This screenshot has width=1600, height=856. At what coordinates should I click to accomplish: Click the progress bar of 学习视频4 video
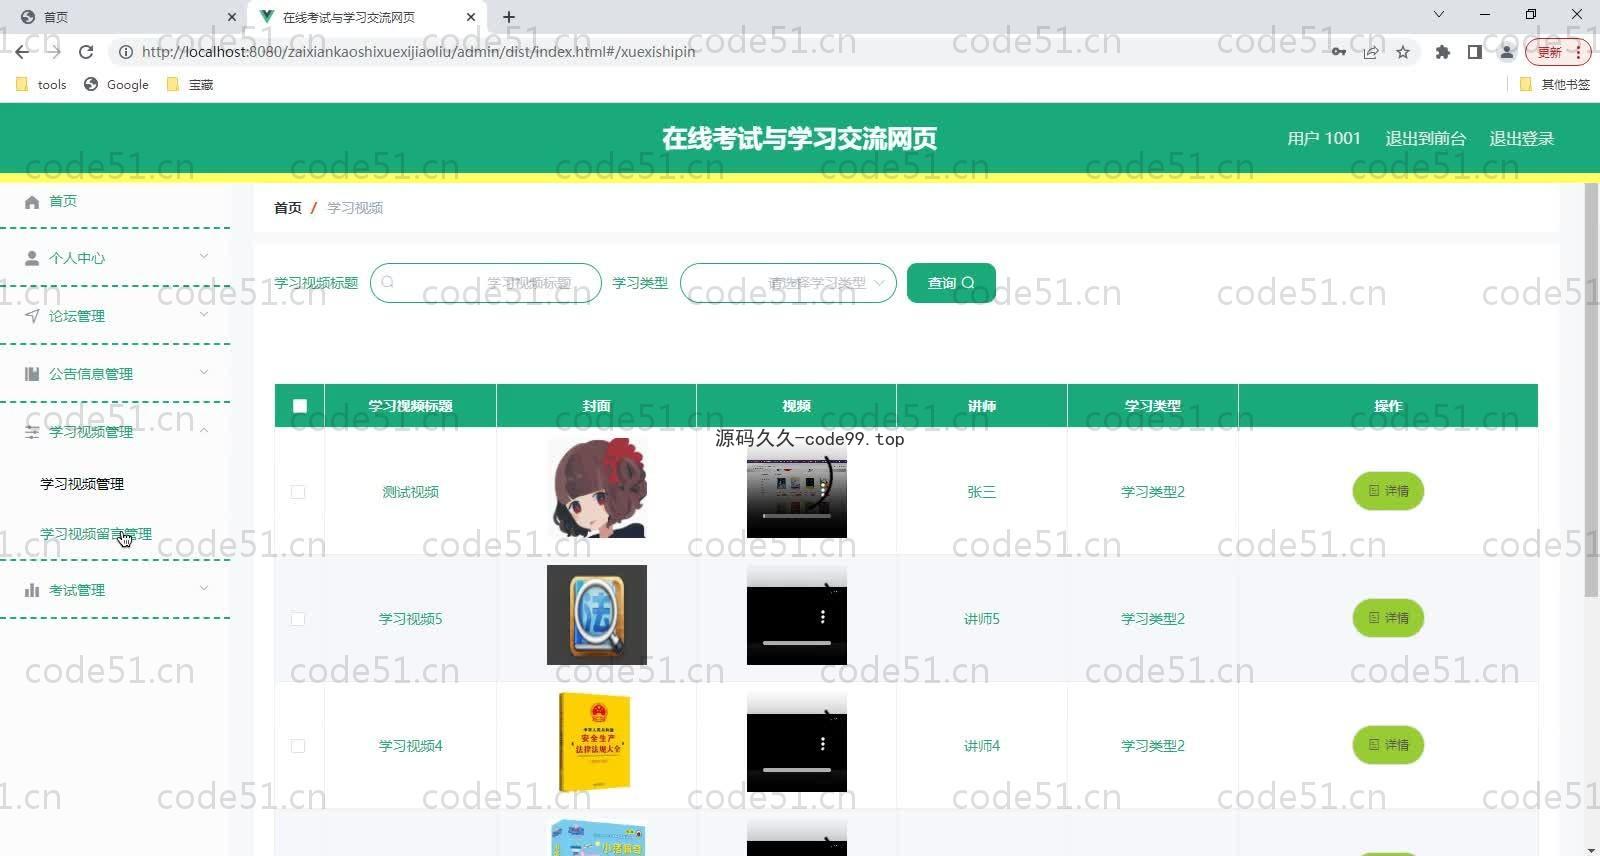[x=797, y=770]
